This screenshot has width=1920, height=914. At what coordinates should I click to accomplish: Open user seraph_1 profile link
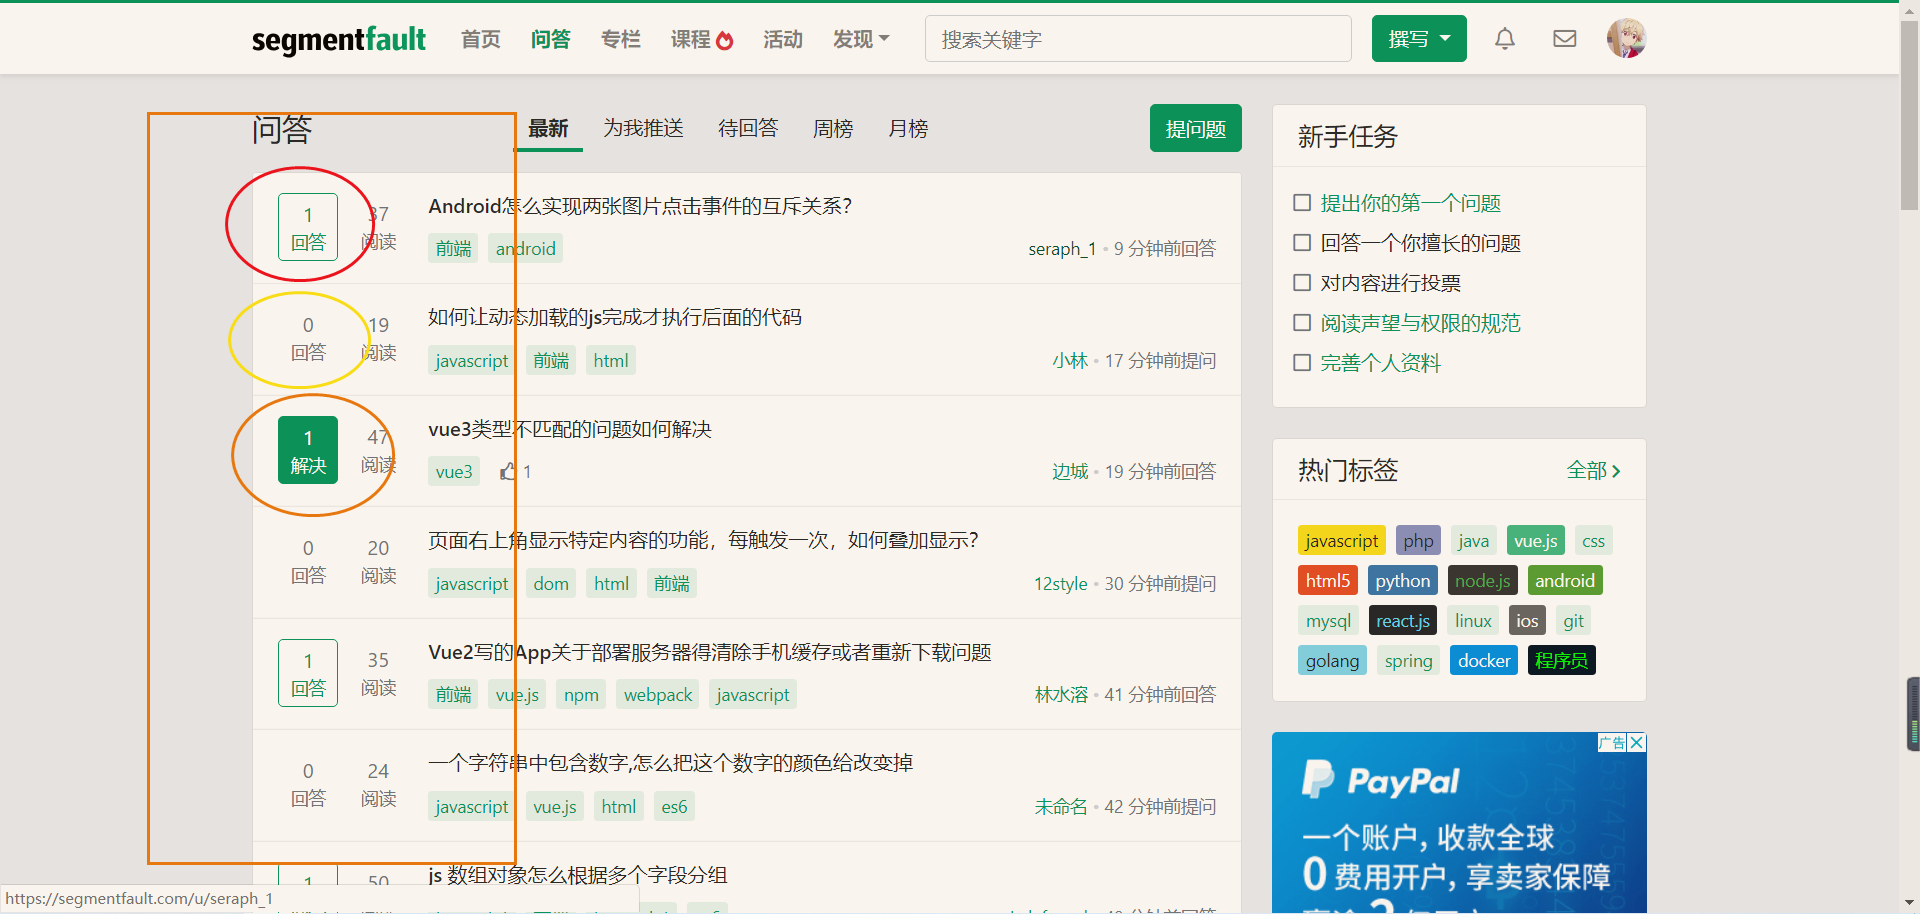[x=1062, y=248]
